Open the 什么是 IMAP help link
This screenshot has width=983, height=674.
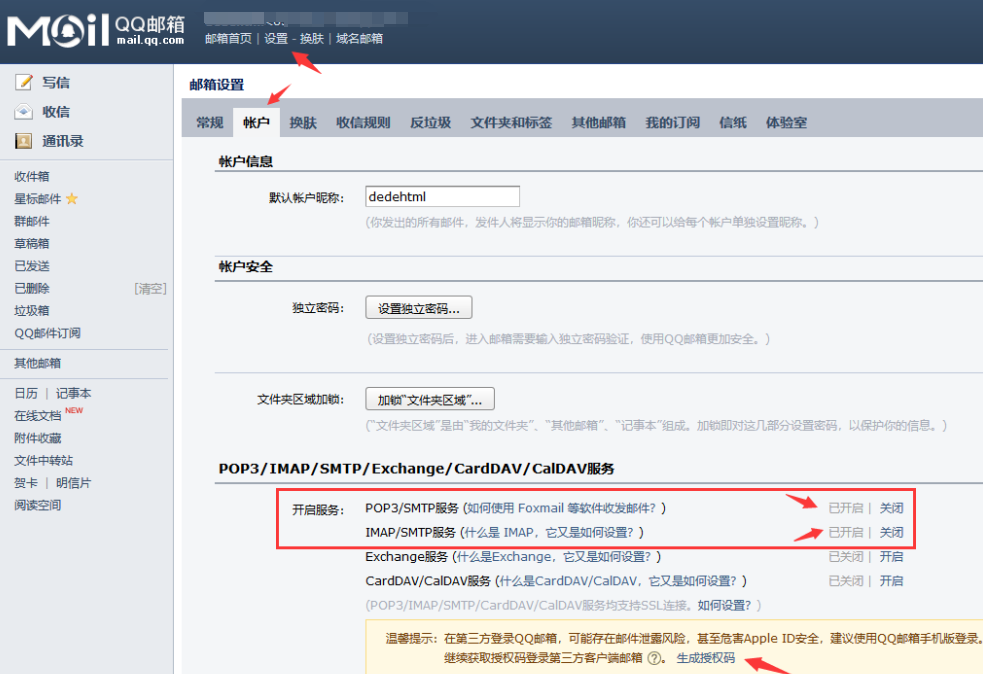[549, 532]
